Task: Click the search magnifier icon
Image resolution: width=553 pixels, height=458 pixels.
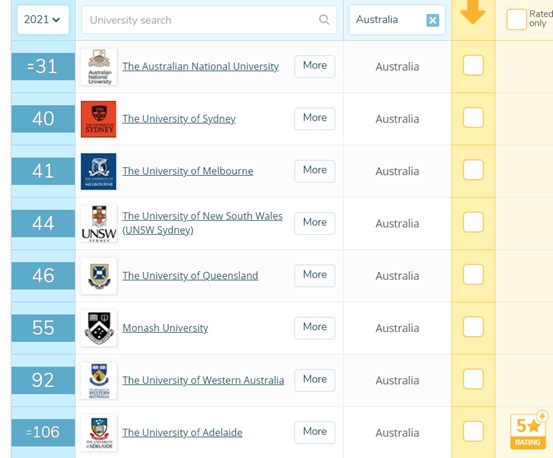Action: point(324,20)
